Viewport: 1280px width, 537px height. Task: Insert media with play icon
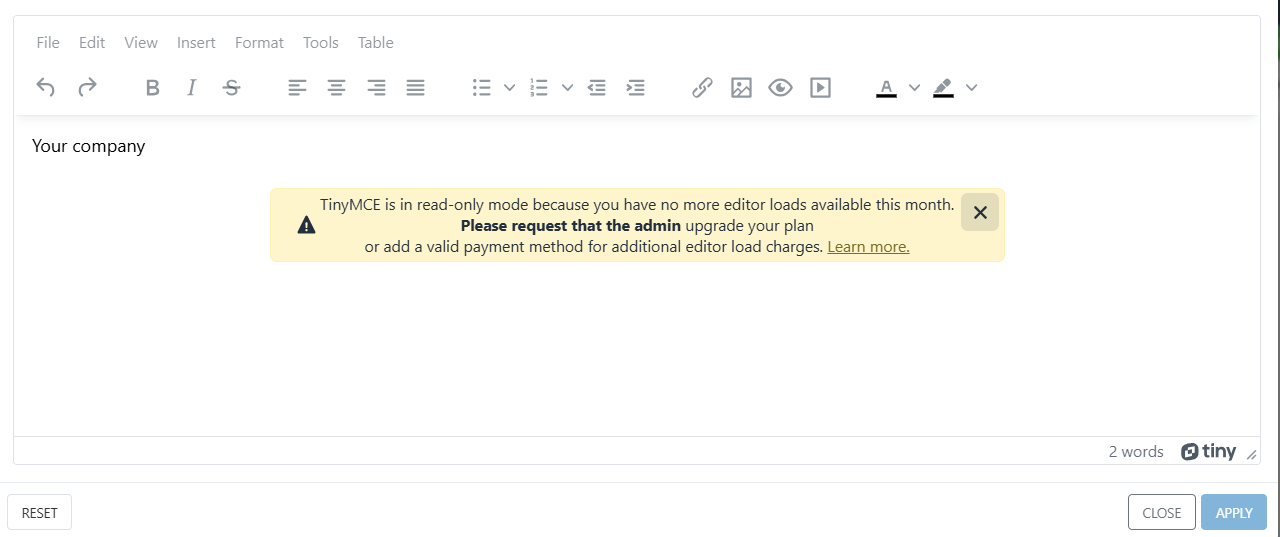[x=820, y=87]
